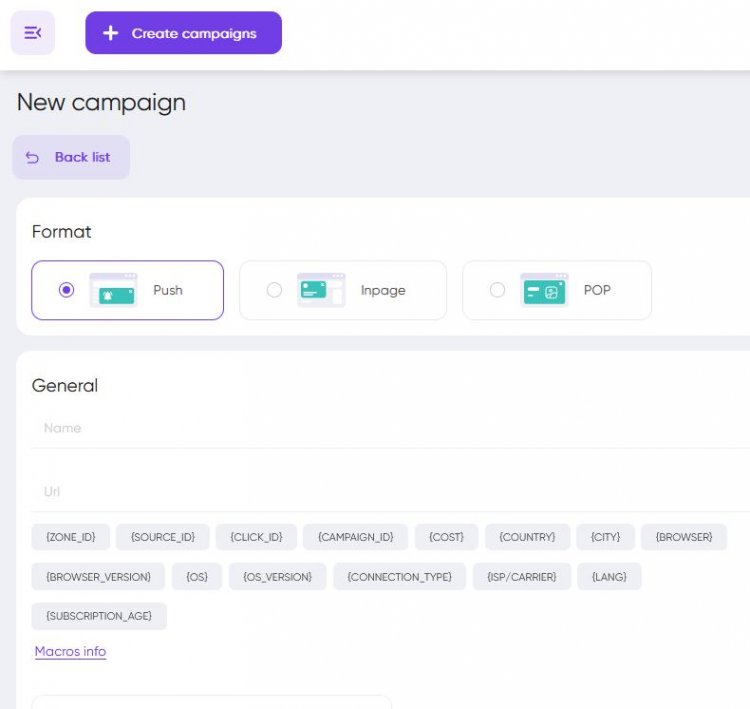Screen dimensions: 750x709
Task: Insert the {CAMPAIGN_ID} macro
Action: pos(356,537)
